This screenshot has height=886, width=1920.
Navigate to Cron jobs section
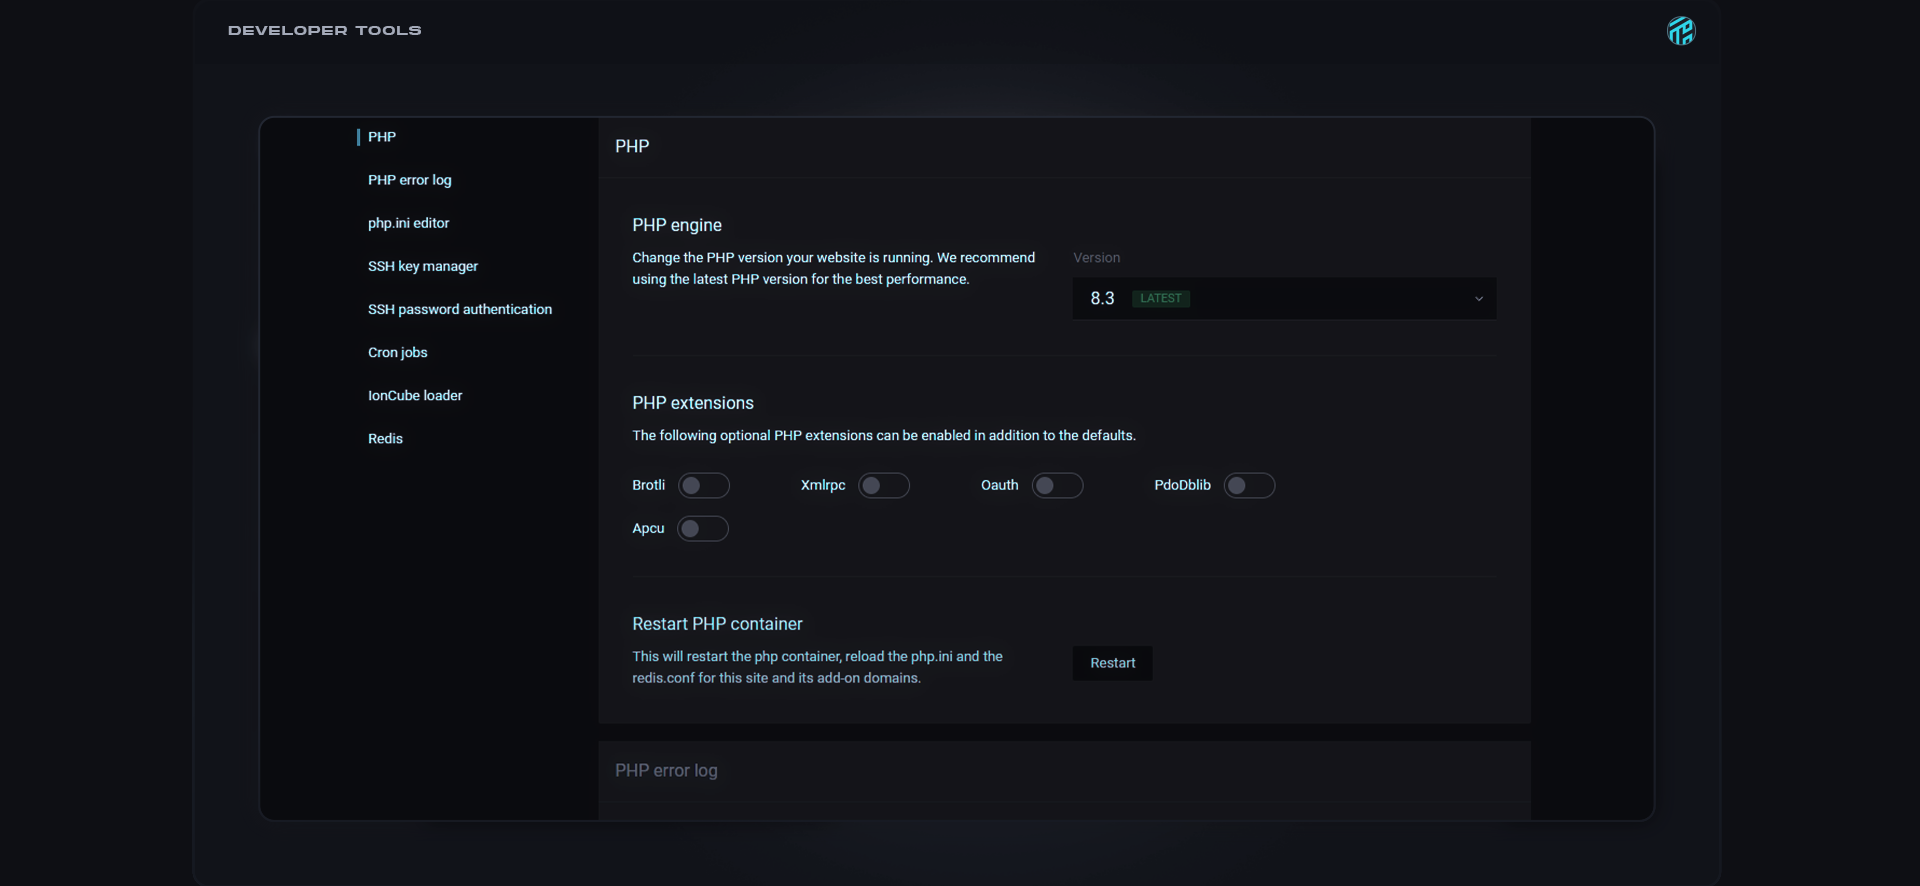(397, 352)
